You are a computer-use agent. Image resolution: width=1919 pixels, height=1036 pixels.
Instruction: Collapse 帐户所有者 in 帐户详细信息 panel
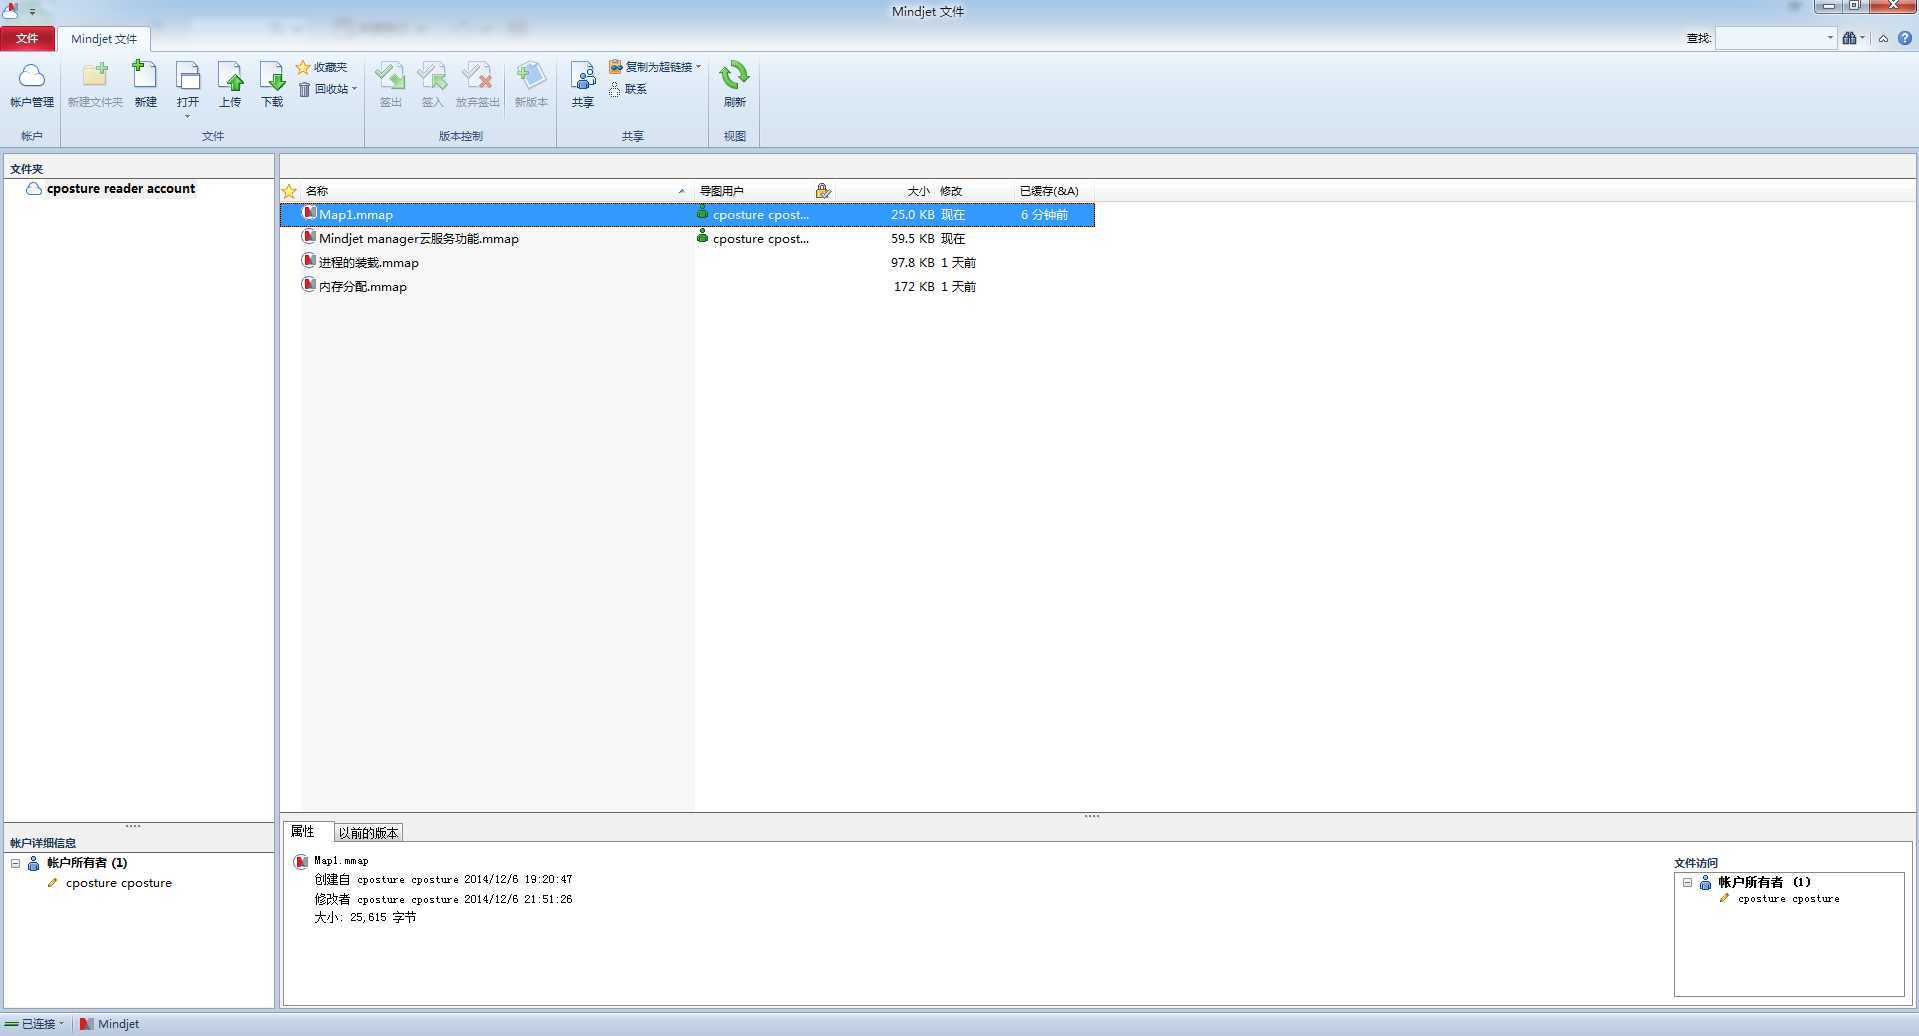tap(15, 863)
